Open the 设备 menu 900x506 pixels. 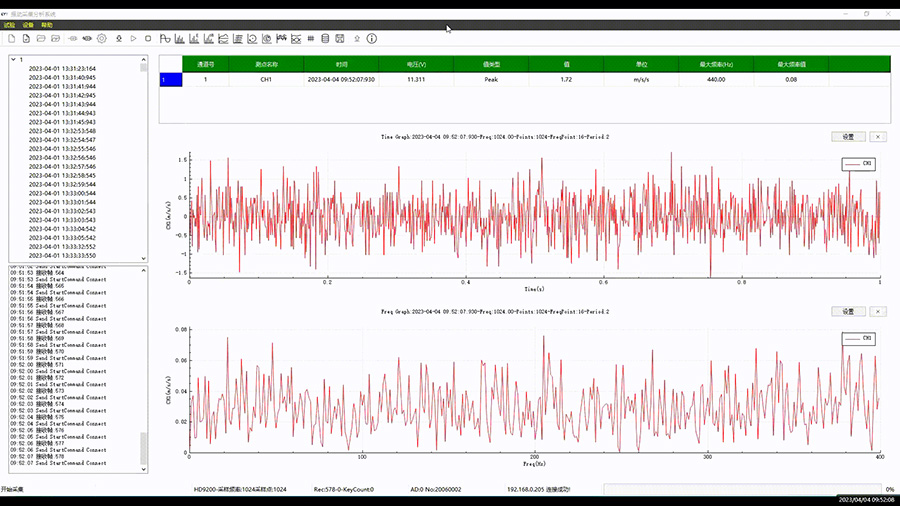coord(27,25)
